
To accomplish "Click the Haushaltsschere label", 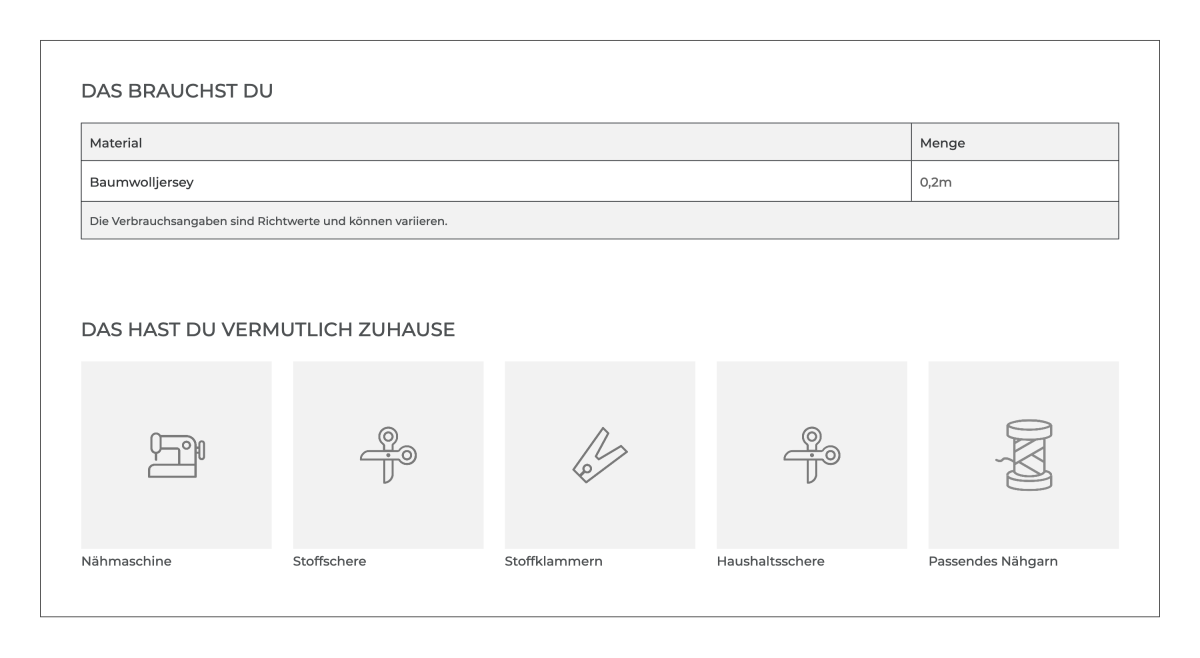I will 770,561.
